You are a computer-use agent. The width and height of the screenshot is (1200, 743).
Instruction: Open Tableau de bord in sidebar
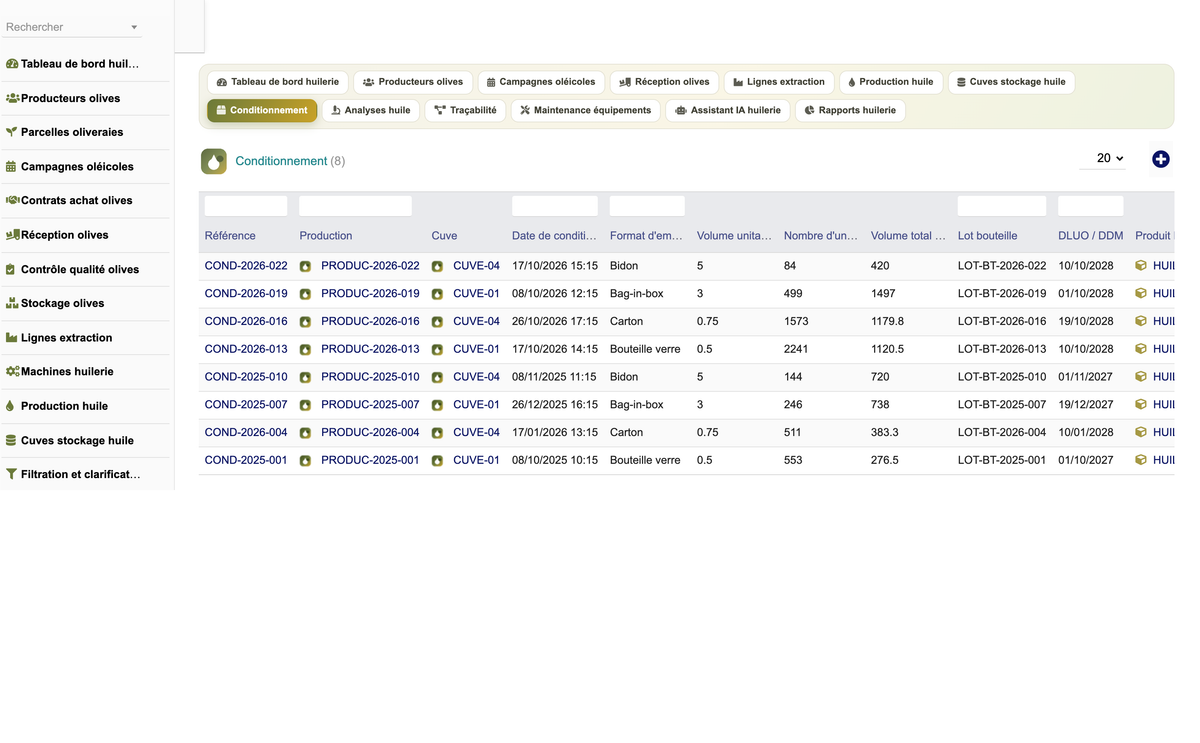tap(84, 64)
